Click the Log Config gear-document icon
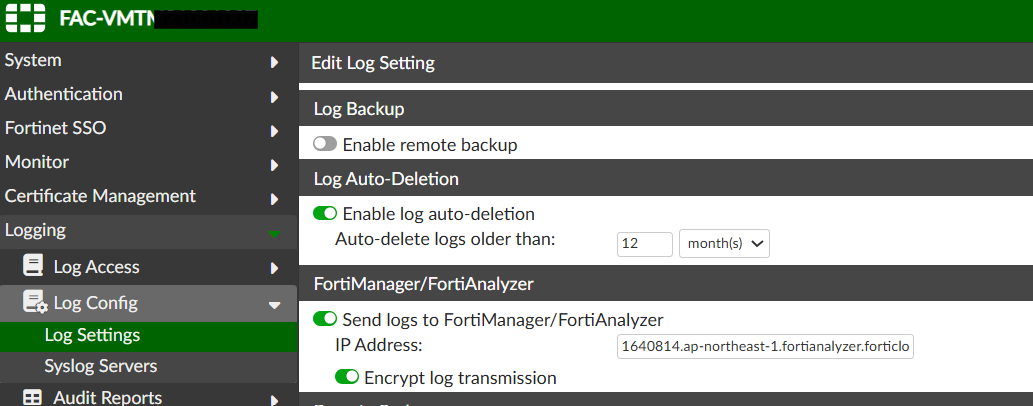 (35, 302)
